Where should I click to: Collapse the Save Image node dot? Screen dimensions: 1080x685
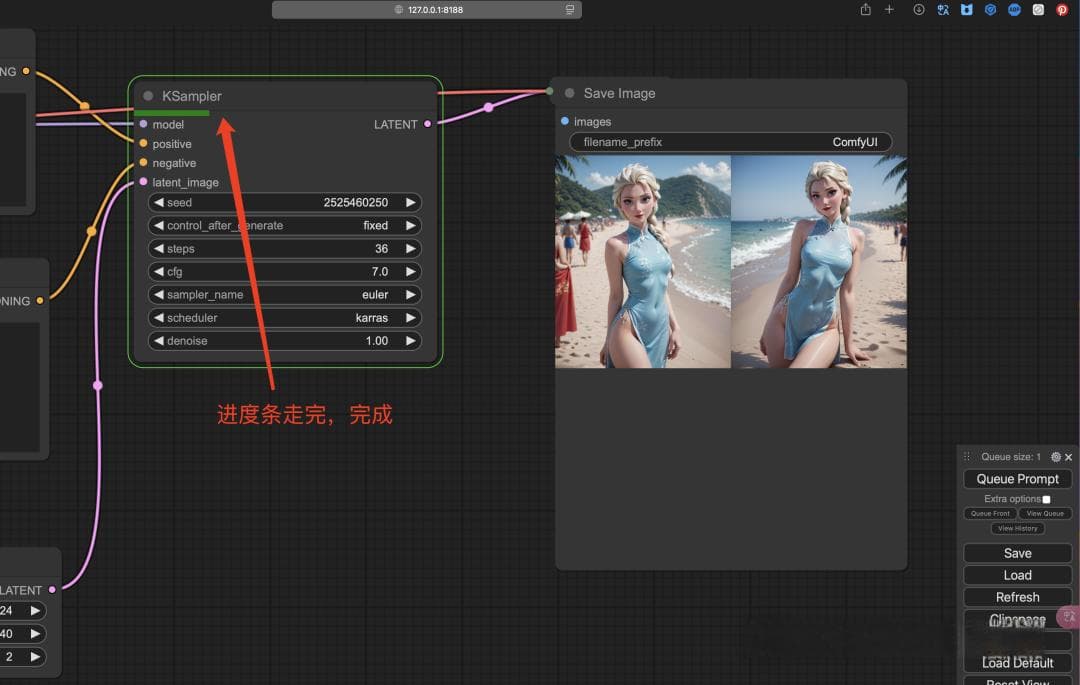pos(569,93)
